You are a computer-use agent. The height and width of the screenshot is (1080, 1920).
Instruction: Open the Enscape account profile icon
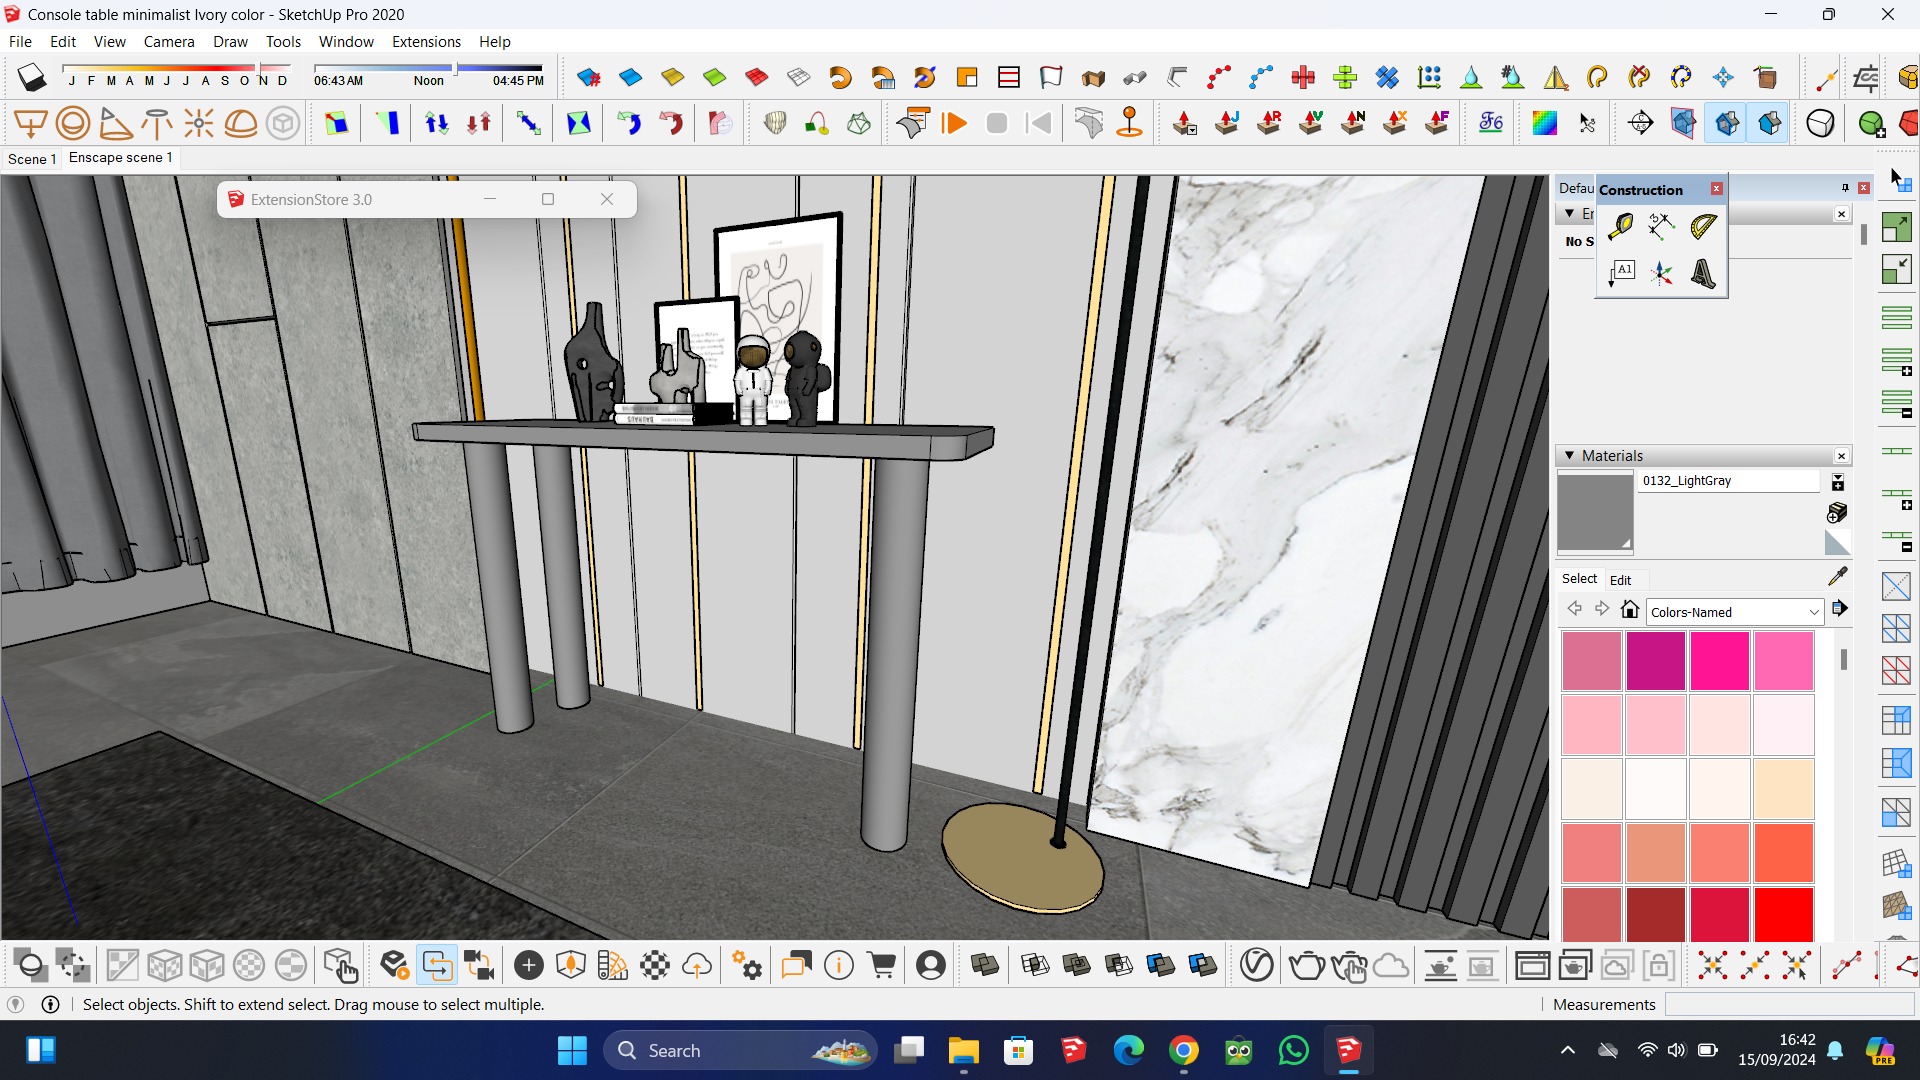tap(931, 965)
